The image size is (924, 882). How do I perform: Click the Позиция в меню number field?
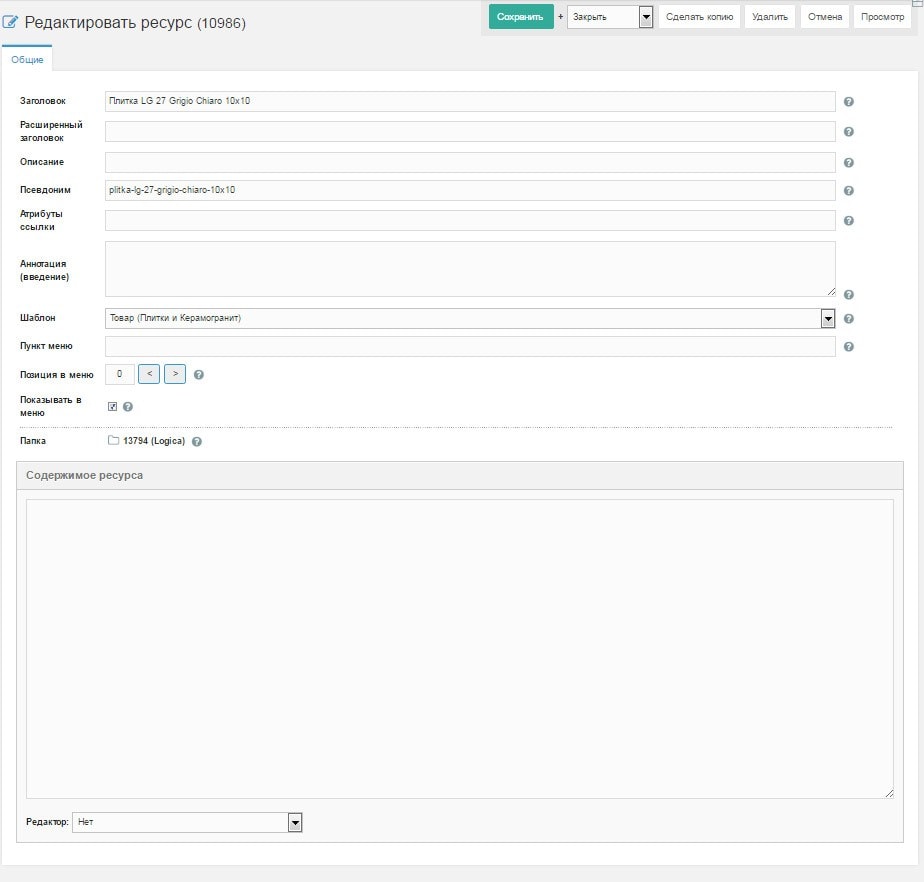coord(120,374)
